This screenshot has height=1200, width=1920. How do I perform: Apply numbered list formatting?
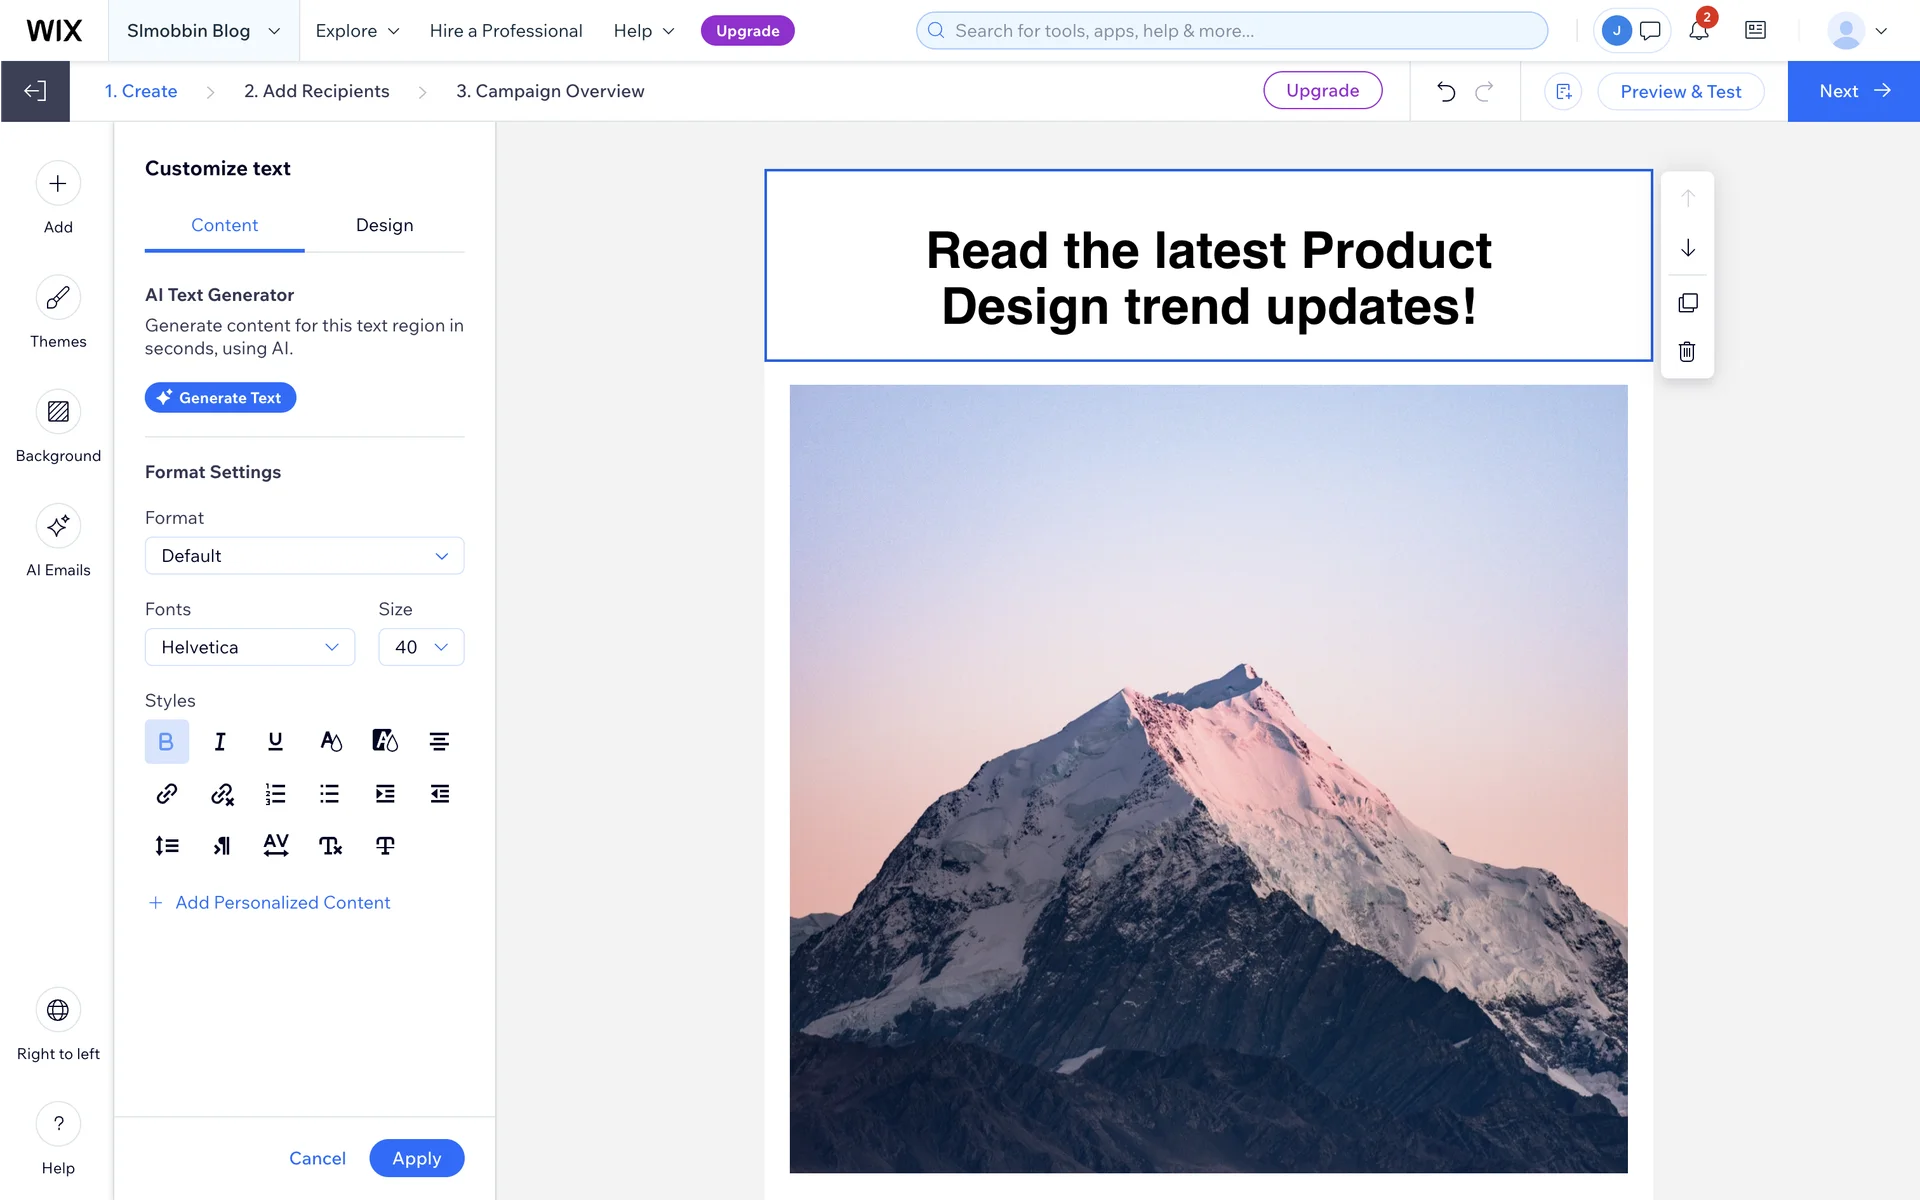coord(275,794)
